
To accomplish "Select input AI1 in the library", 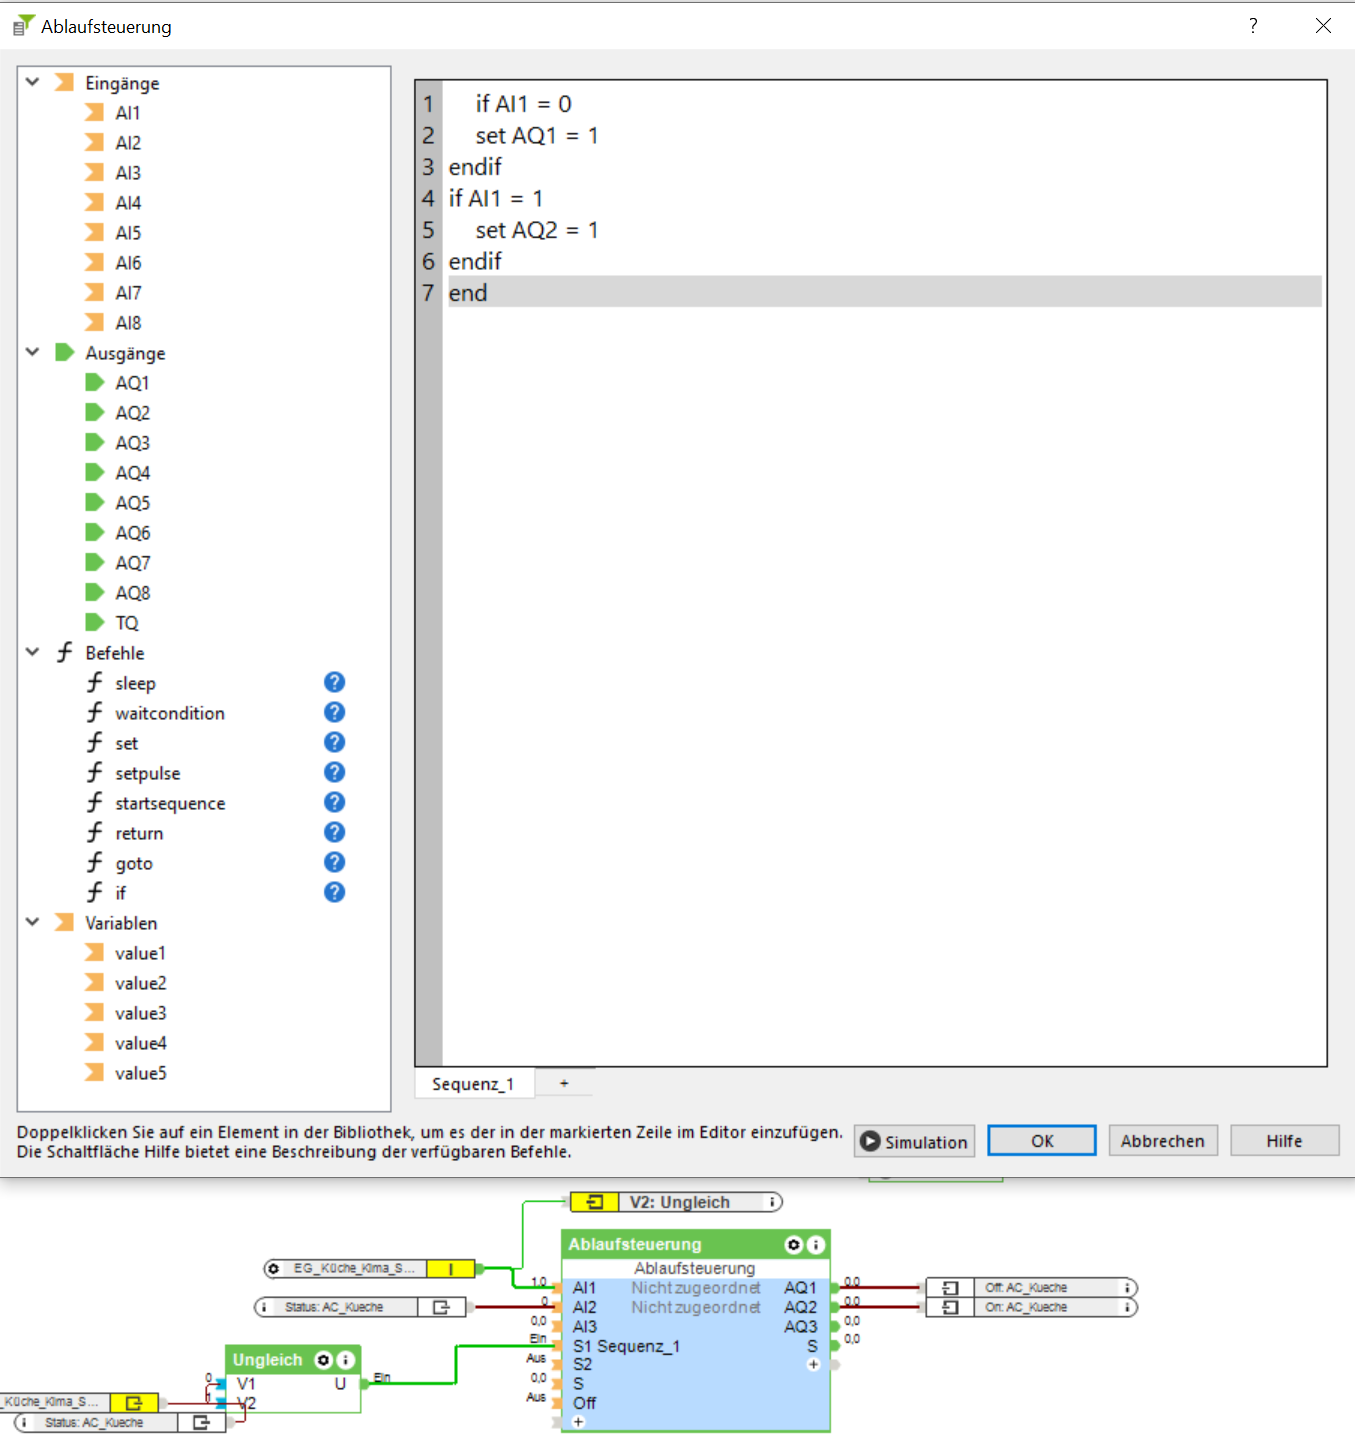I will (128, 113).
